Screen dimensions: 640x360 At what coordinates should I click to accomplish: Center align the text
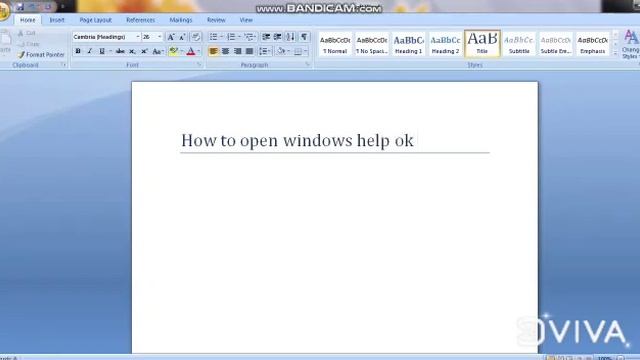[225, 51]
